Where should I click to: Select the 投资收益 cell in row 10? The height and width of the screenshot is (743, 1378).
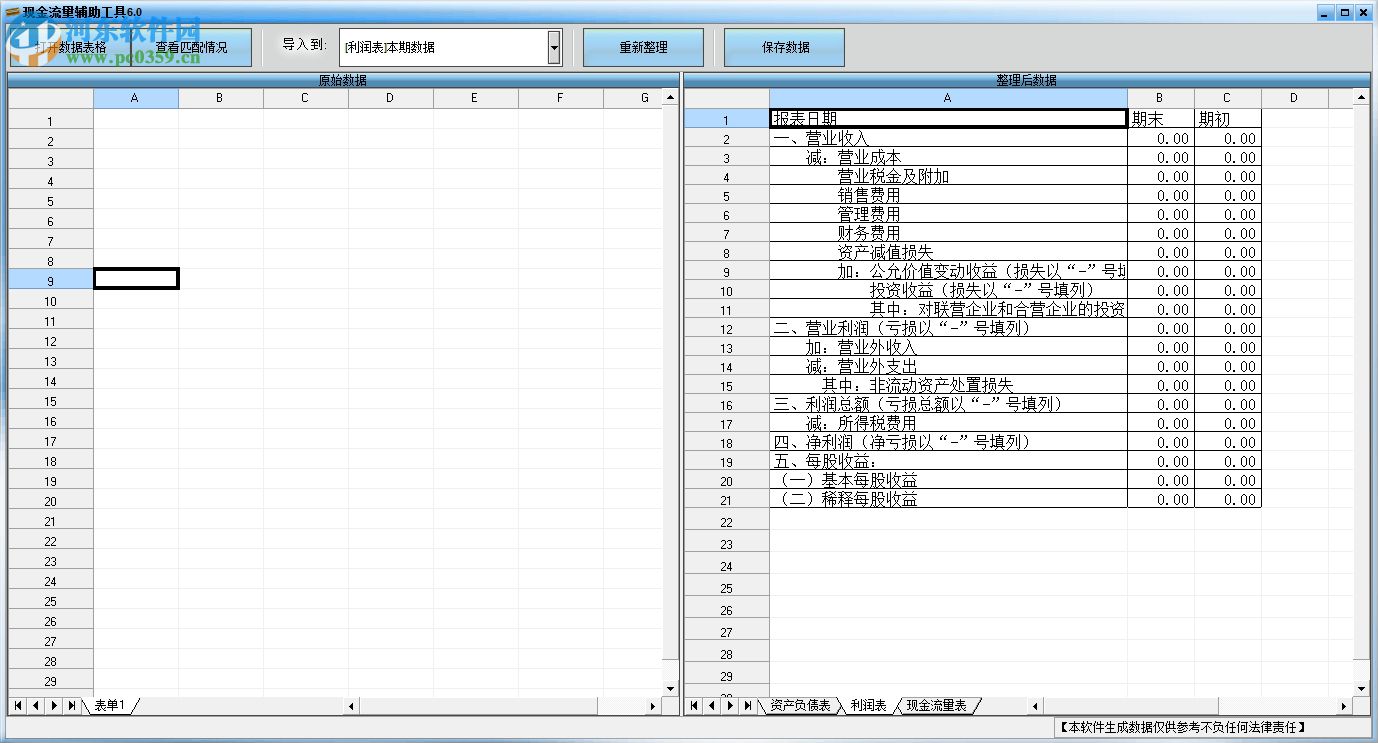pos(948,290)
